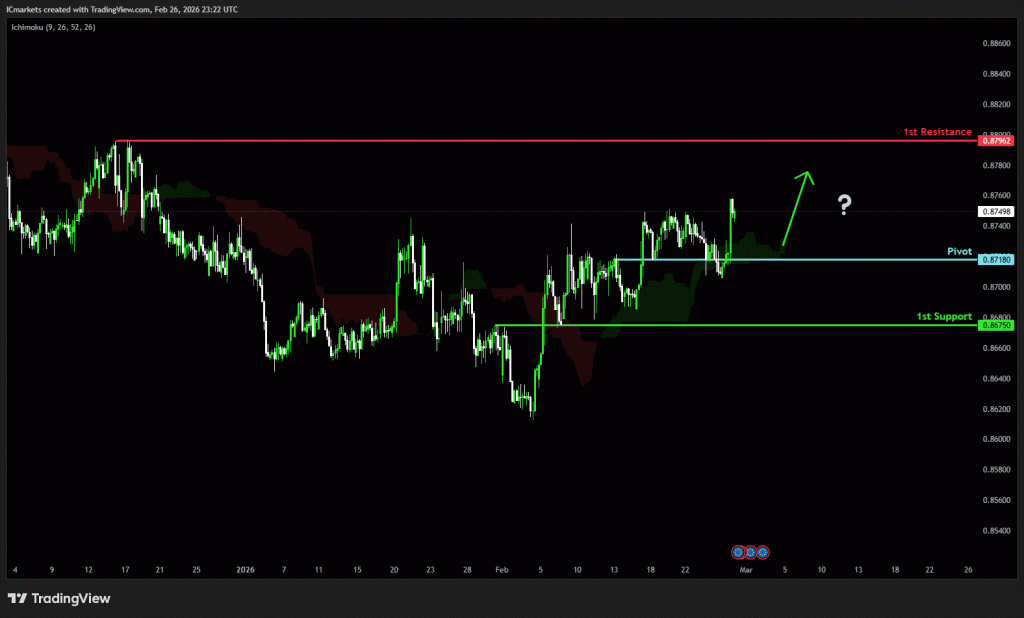Click the 1st Support label
The height and width of the screenshot is (618, 1024).
tap(944, 316)
